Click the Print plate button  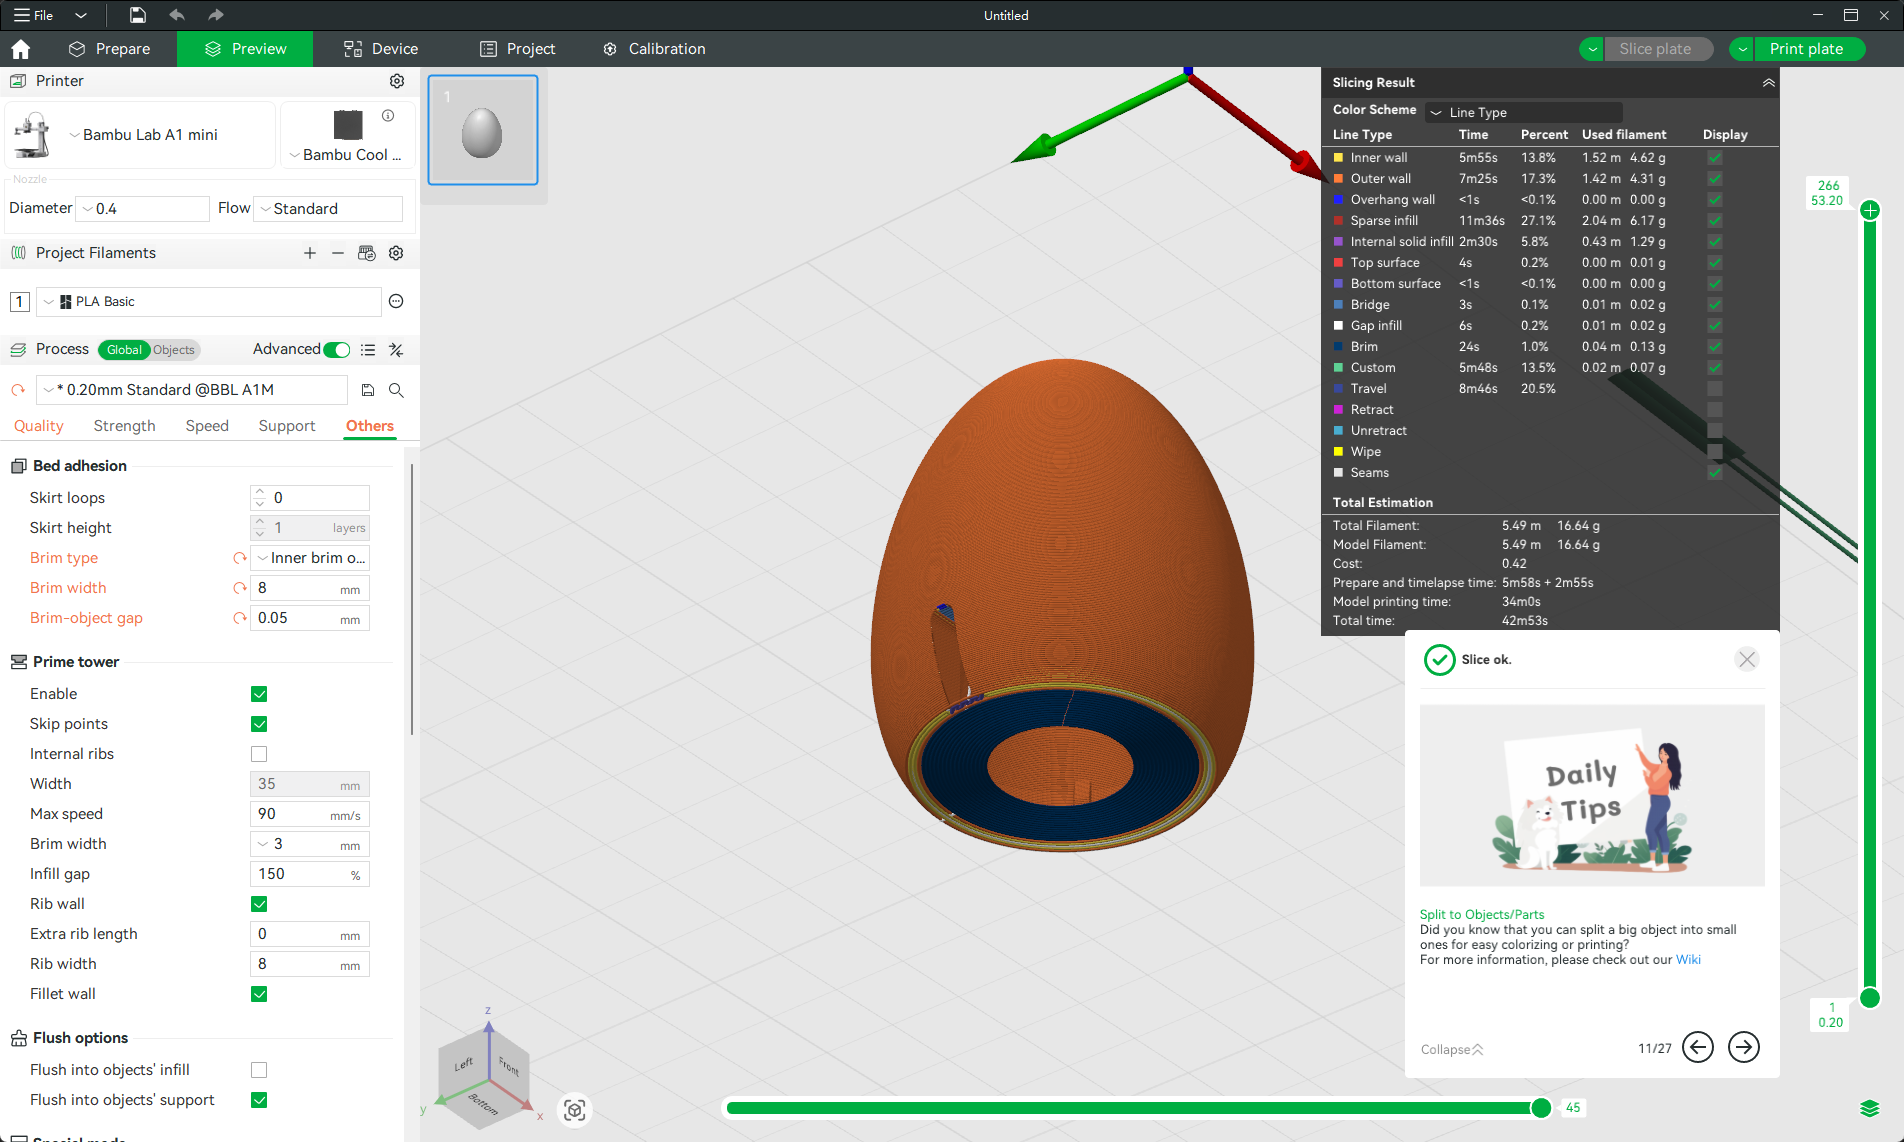pyautogui.click(x=1806, y=49)
